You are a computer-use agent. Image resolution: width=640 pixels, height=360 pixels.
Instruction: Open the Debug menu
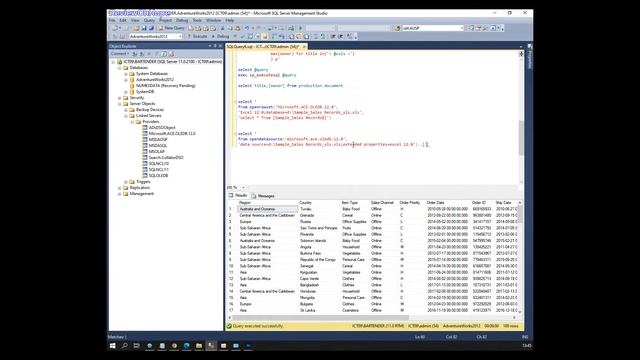pyautogui.click(x=182, y=20)
